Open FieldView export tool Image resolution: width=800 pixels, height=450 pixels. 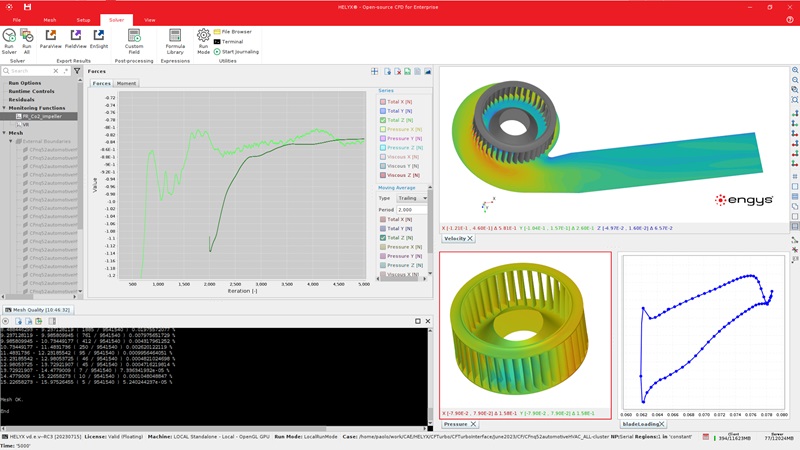[x=75, y=37]
